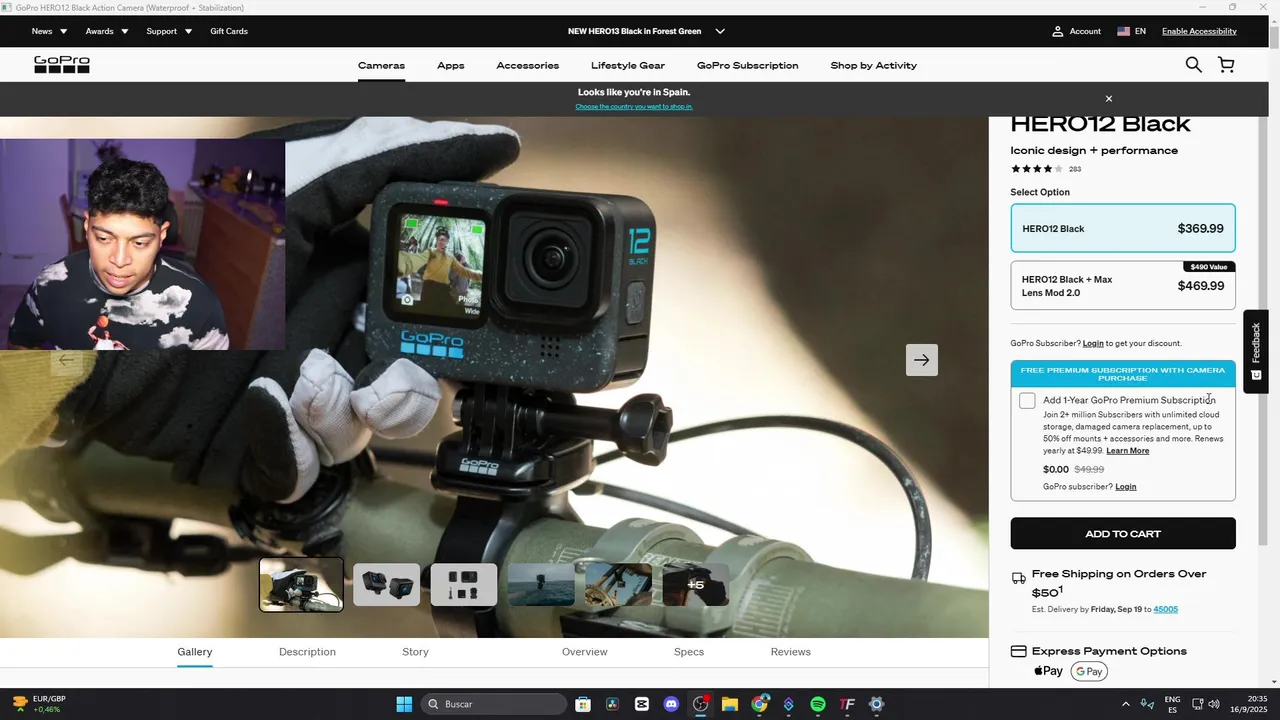
Task: Click Login link for subscriber discount
Action: coord(1093,344)
